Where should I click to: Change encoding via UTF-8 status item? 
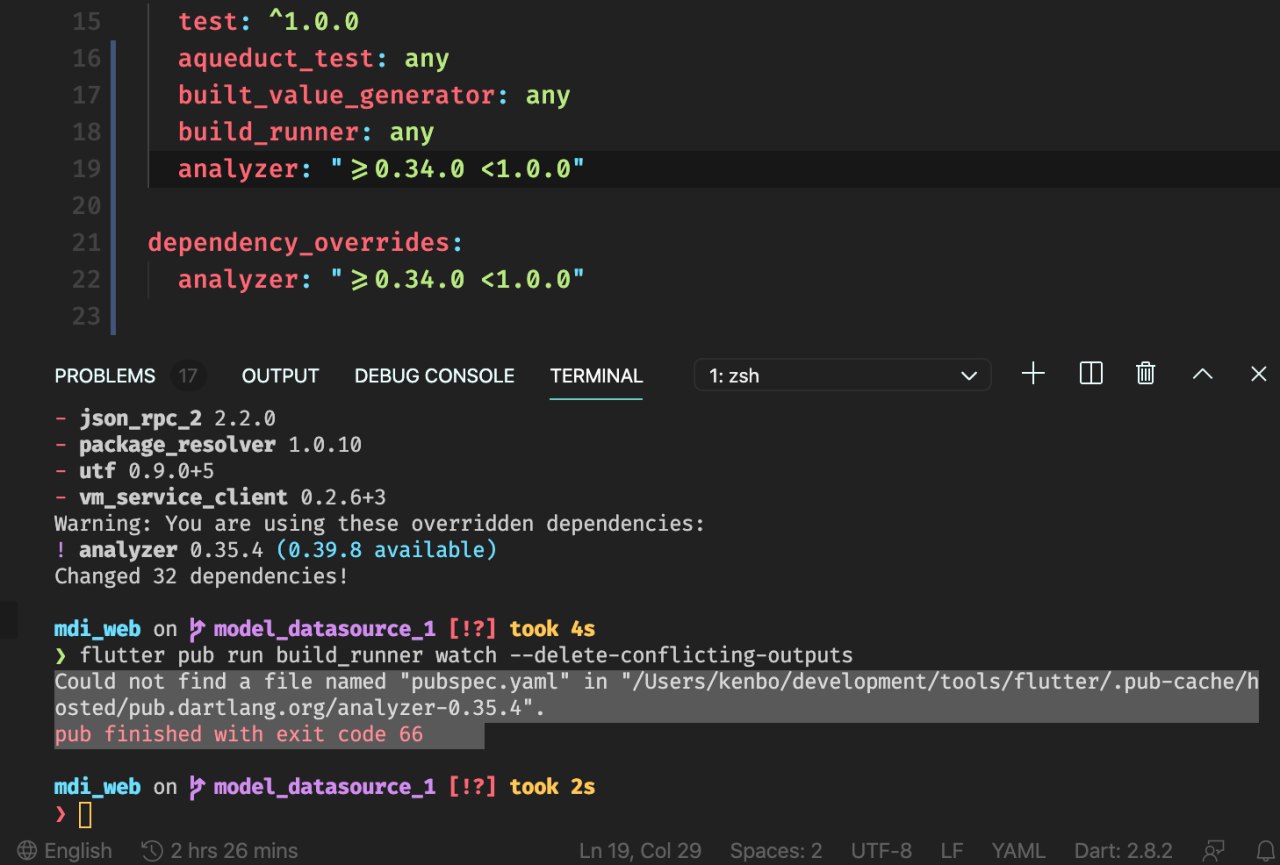coord(881,851)
